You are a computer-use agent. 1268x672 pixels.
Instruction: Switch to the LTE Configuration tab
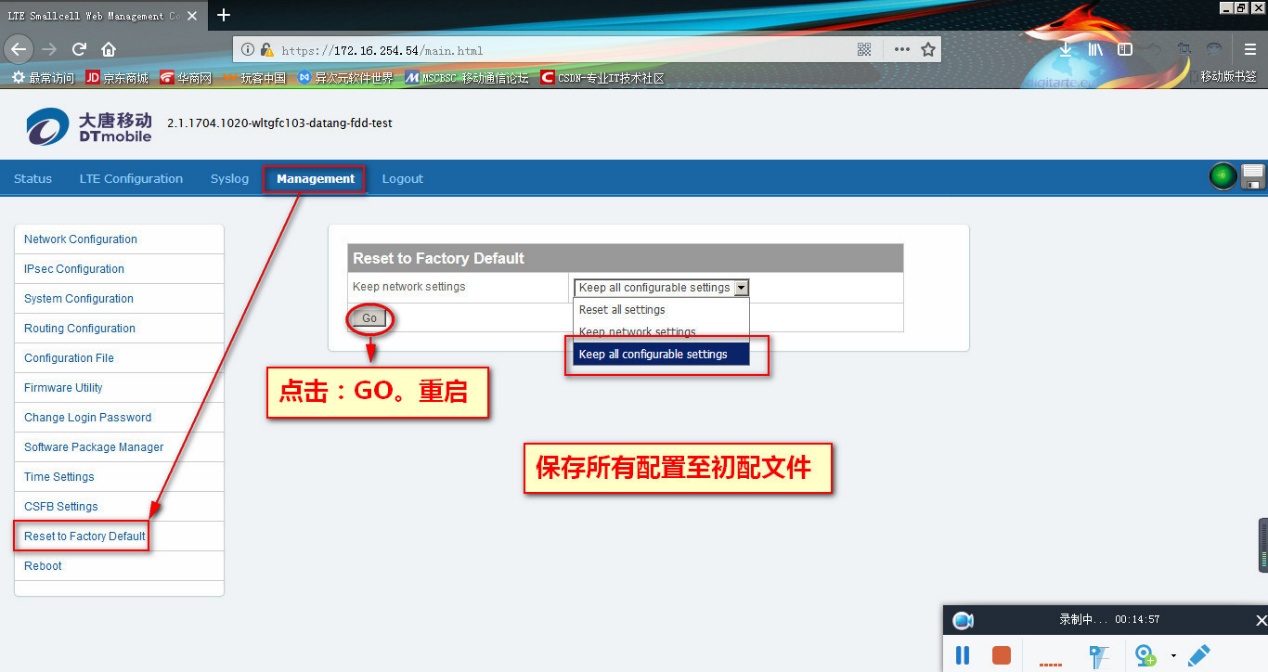[x=131, y=179]
